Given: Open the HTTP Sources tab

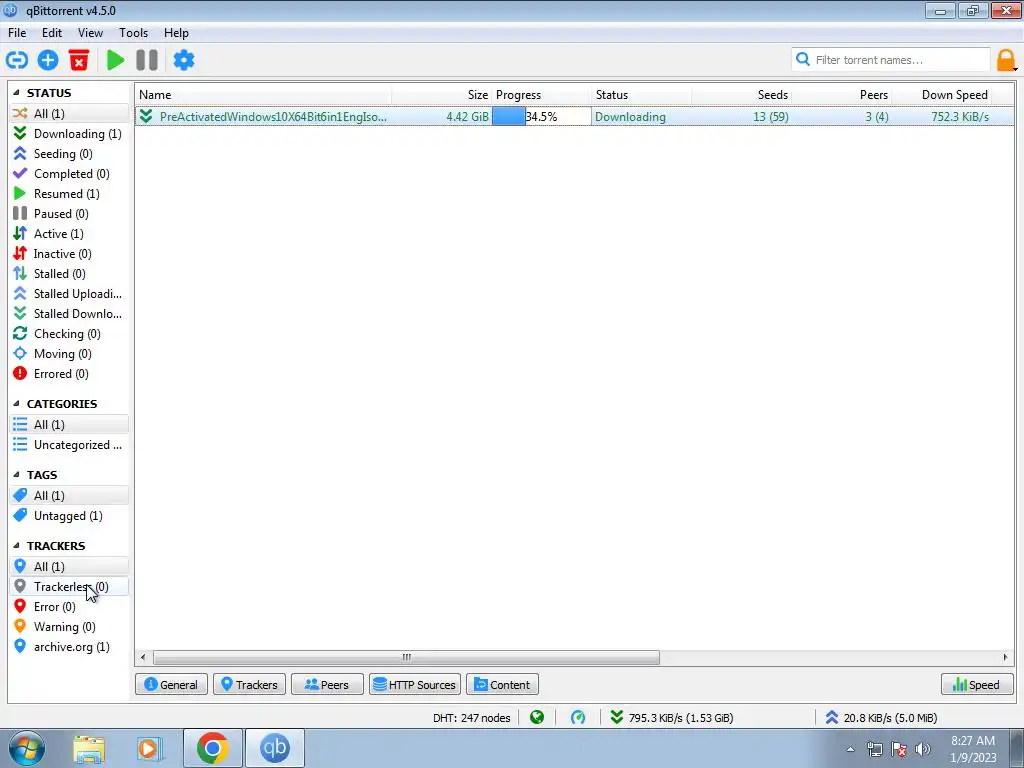Looking at the screenshot, I should pos(415,684).
